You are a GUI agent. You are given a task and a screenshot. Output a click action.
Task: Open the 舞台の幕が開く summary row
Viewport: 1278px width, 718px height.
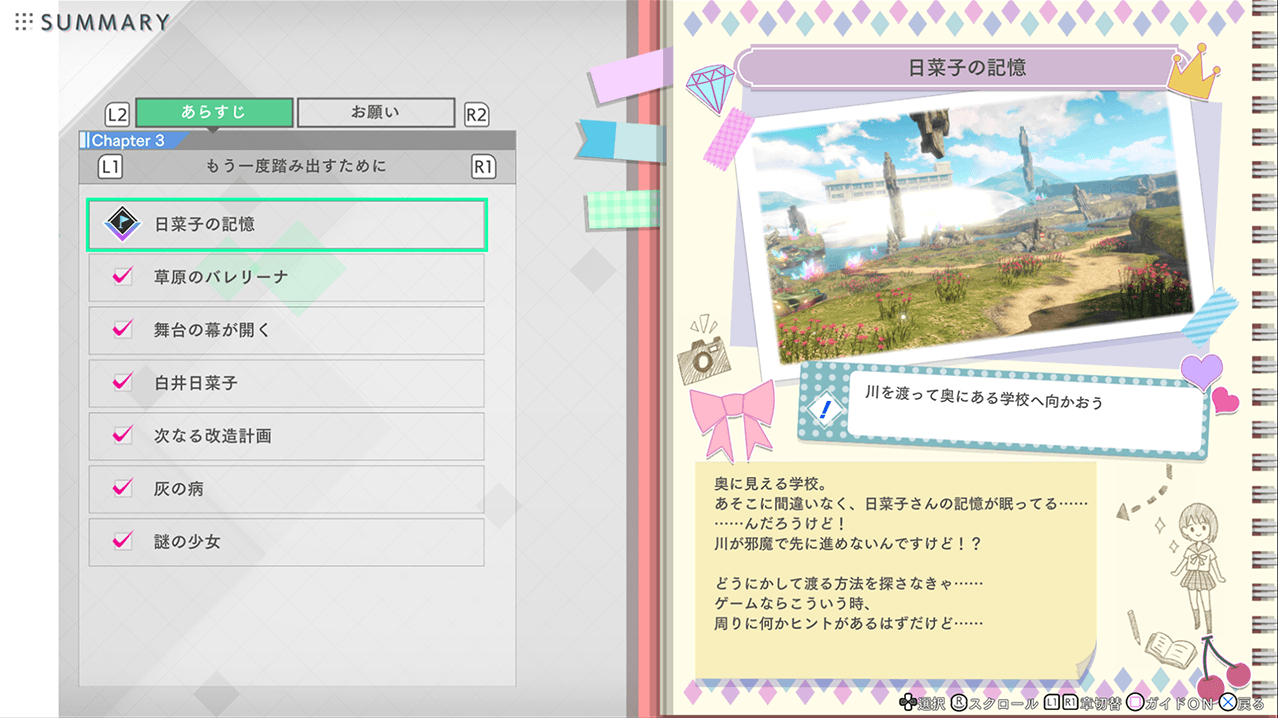pyautogui.click(x=287, y=330)
